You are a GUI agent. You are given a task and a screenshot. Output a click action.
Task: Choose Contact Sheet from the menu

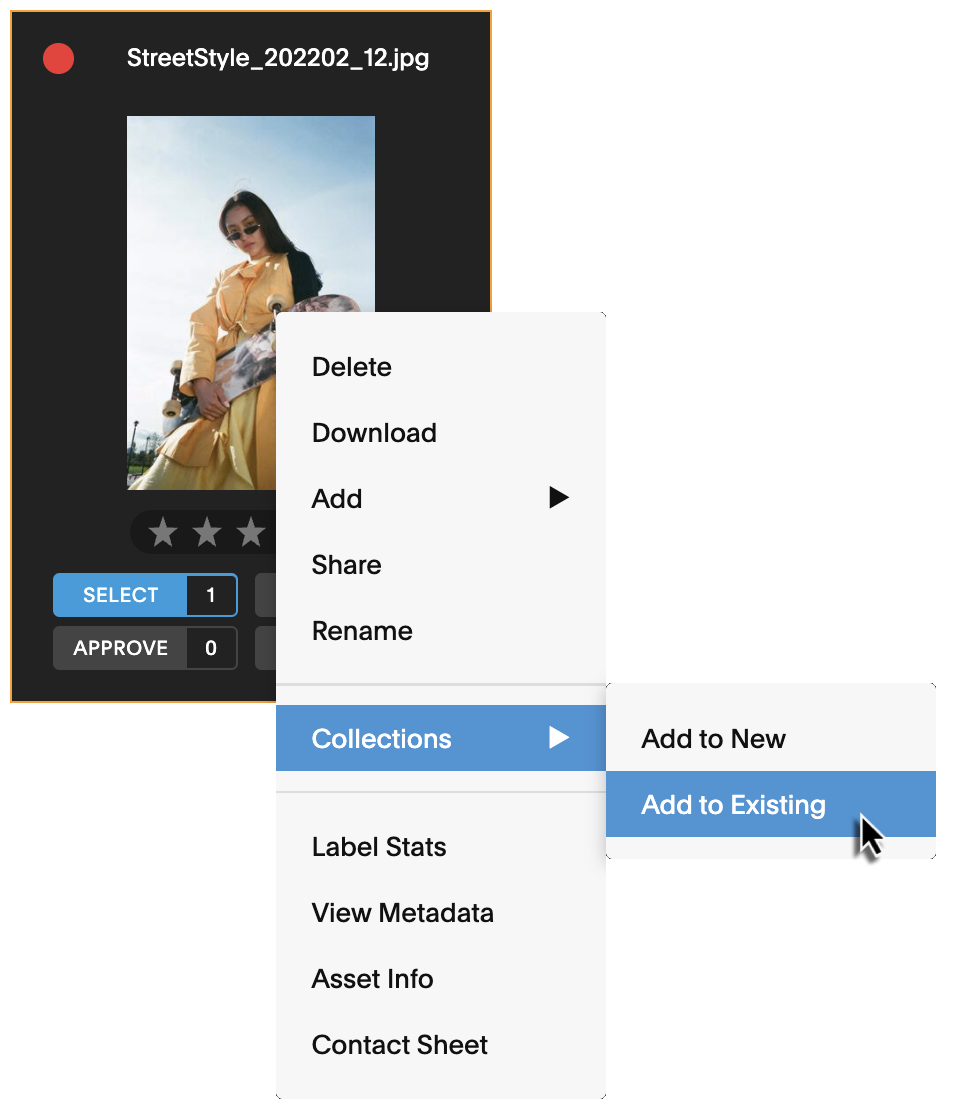(441, 1045)
